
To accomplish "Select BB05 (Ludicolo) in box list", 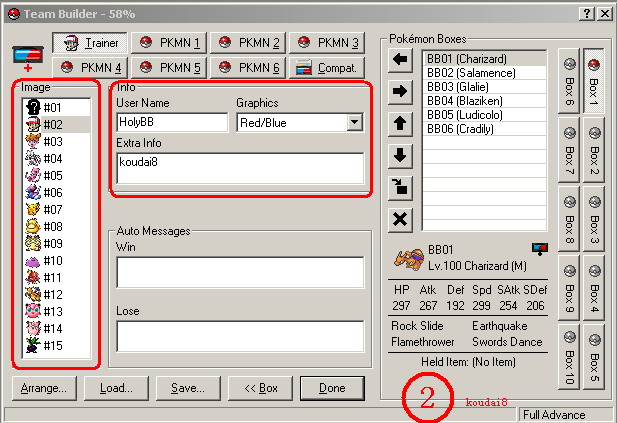I will 484,115.
